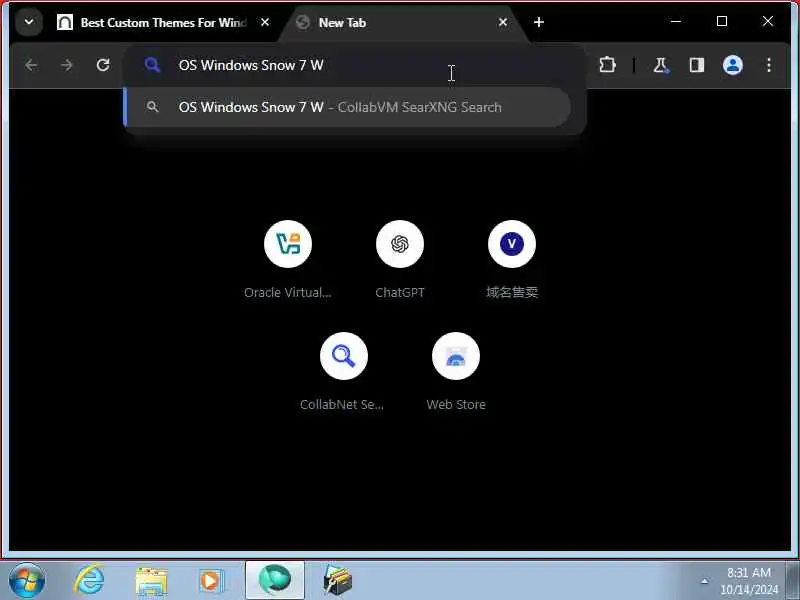The height and width of the screenshot is (600, 800).
Task: Minimize the browser window
Action: 676,21
